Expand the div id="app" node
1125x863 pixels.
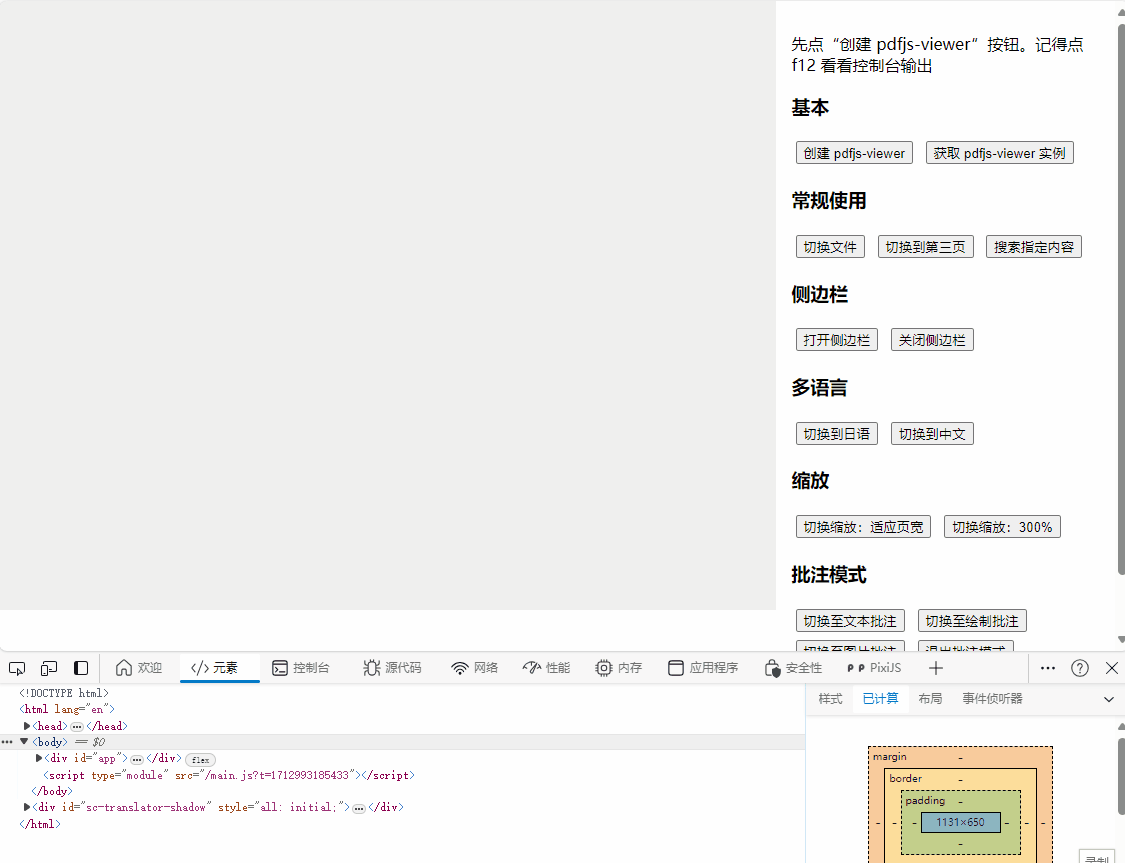(x=39, y=758)
